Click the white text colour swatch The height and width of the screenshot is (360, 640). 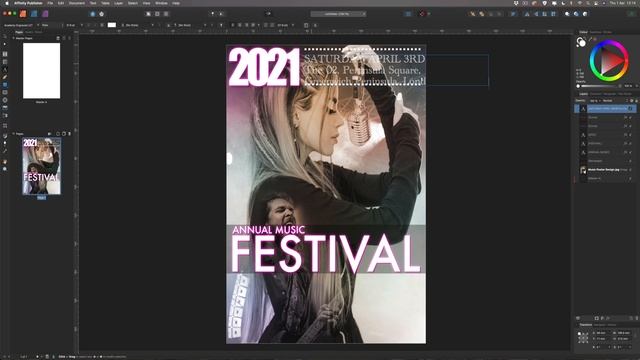[x=111, y=25]
